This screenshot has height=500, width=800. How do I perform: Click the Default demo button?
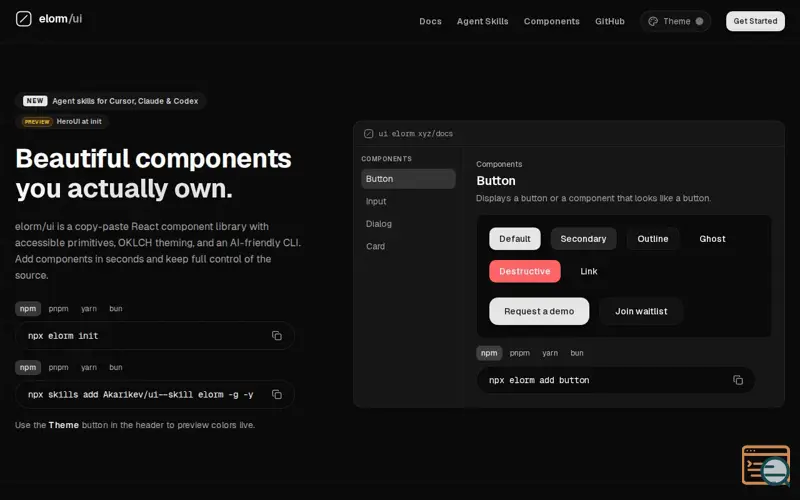pos(515,239)
